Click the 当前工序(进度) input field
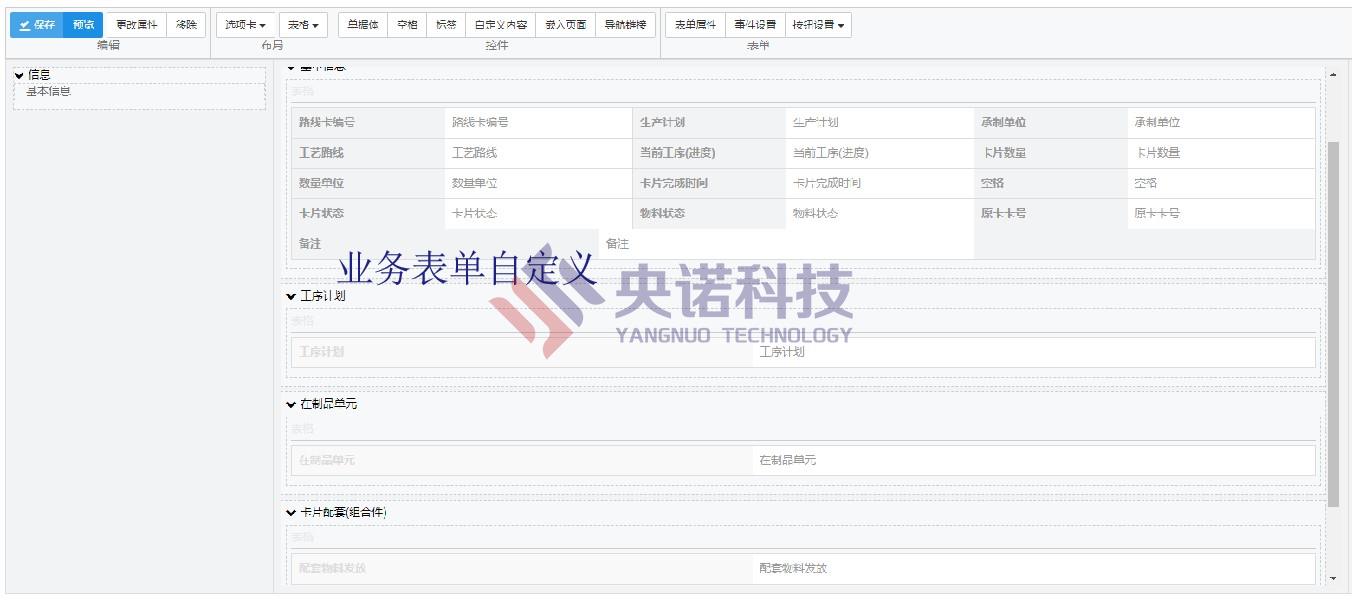Image resolution: width=1353 pixels, height=602 pixels. [880, 153]
